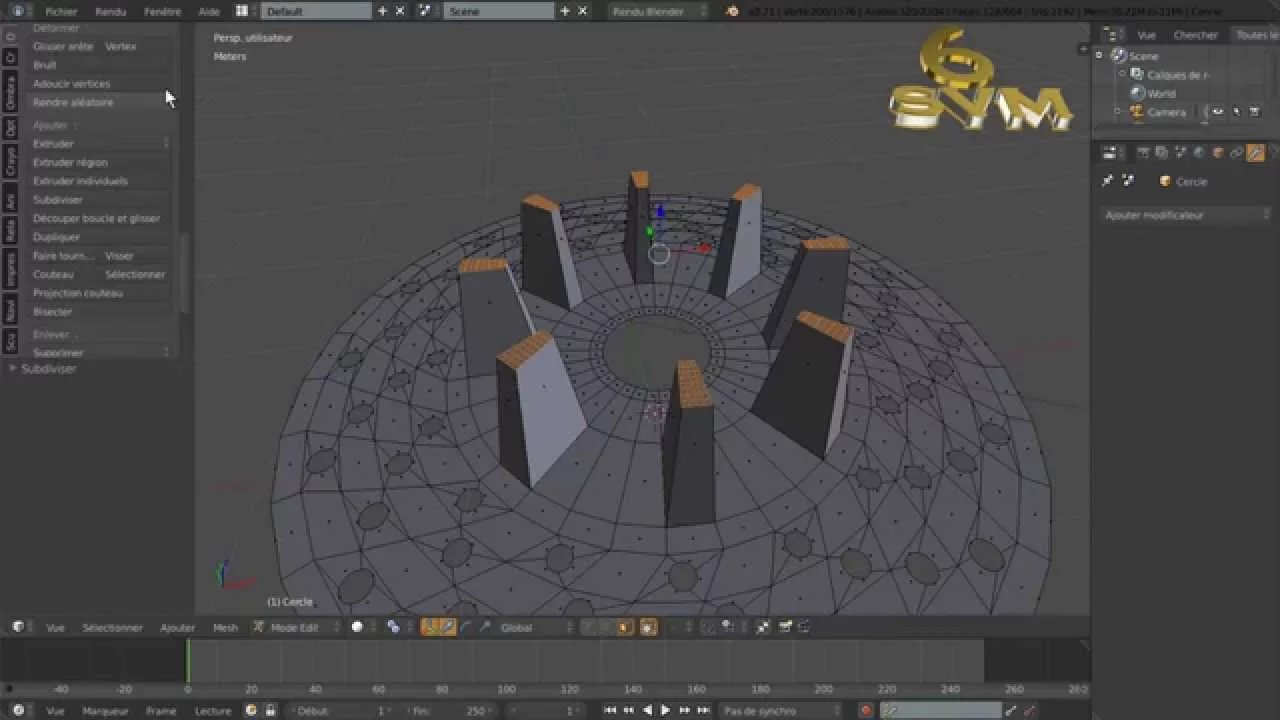Open the Chercher menu in outliner
The height and width of the screenshot is (720, 1280).
pyautogui.click(x=1195, y=35)
